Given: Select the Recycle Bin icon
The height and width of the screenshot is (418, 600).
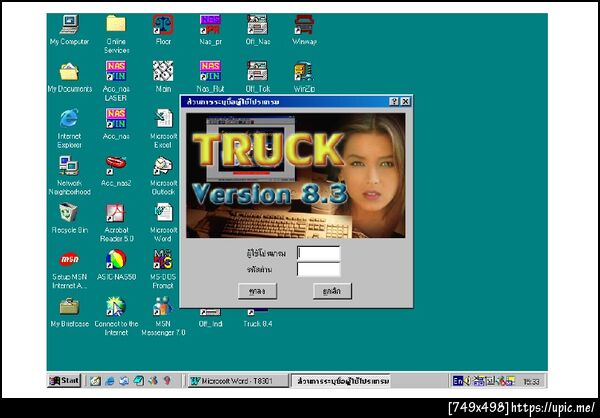Looking at the screenshot, I should click(69, 212).
